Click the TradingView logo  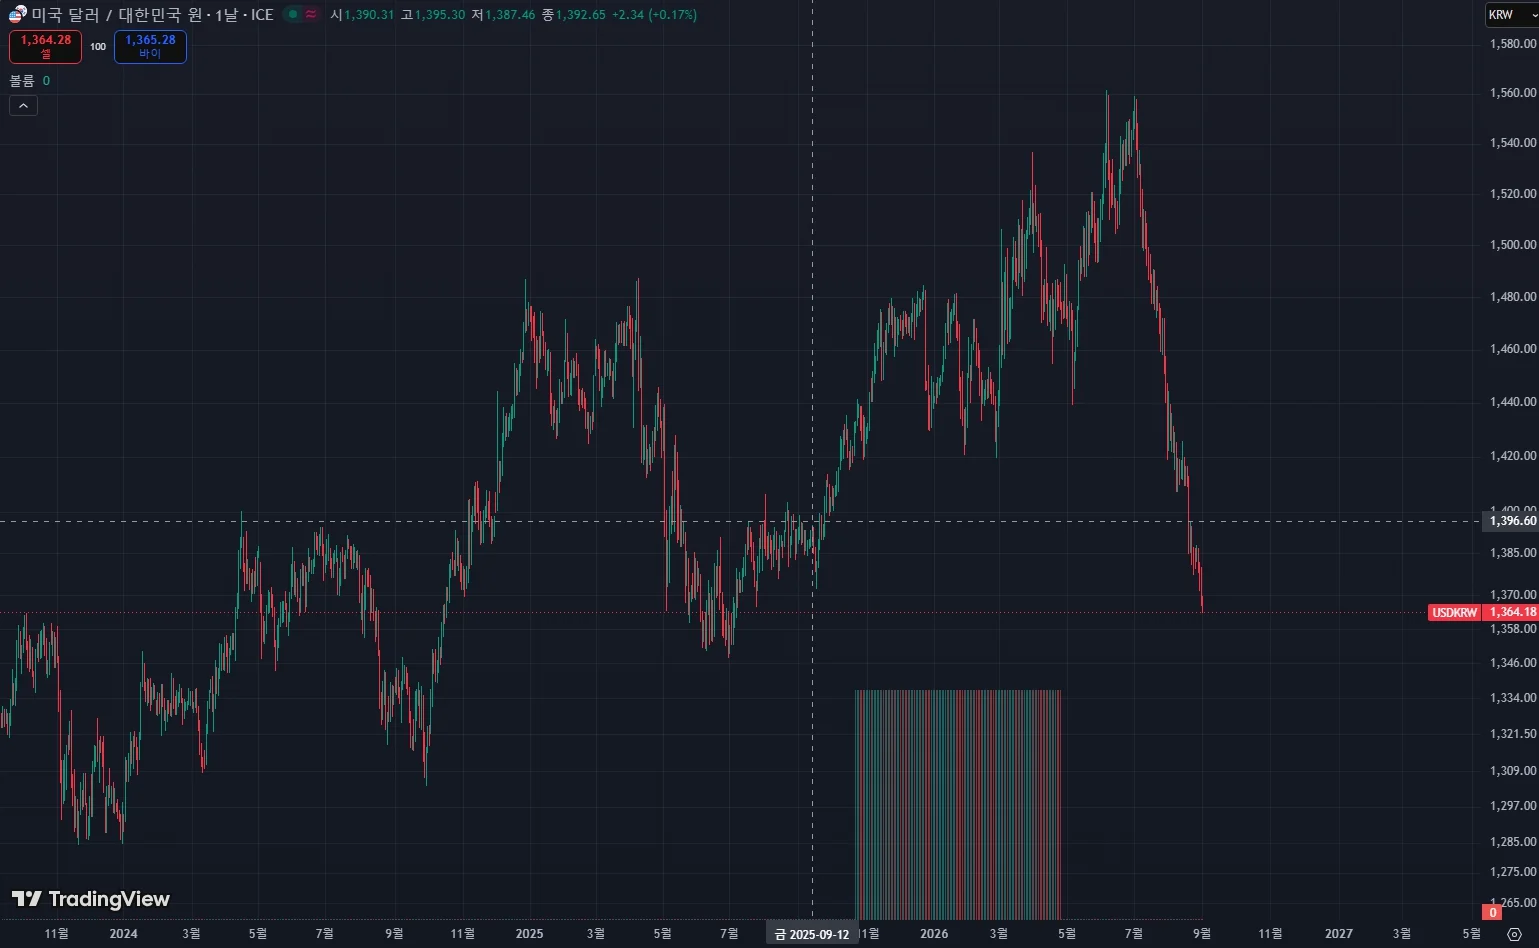(91, 899)
